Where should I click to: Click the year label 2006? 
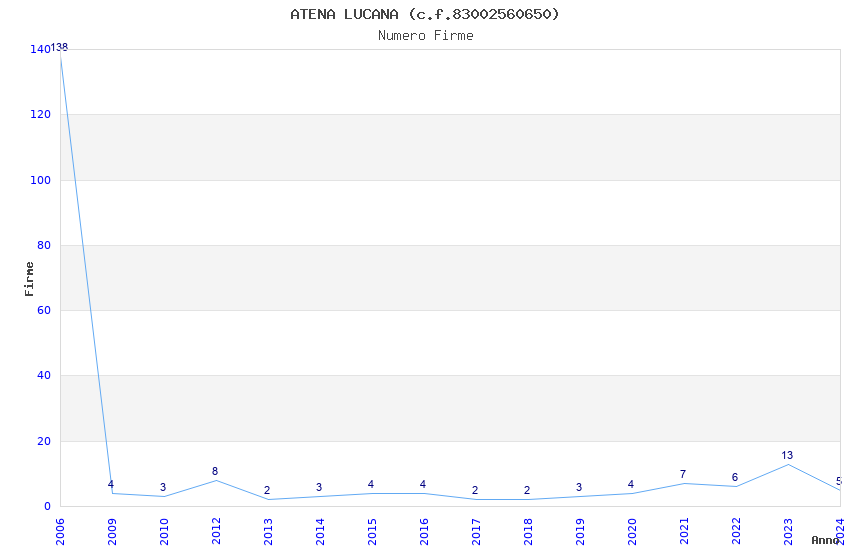60,532
